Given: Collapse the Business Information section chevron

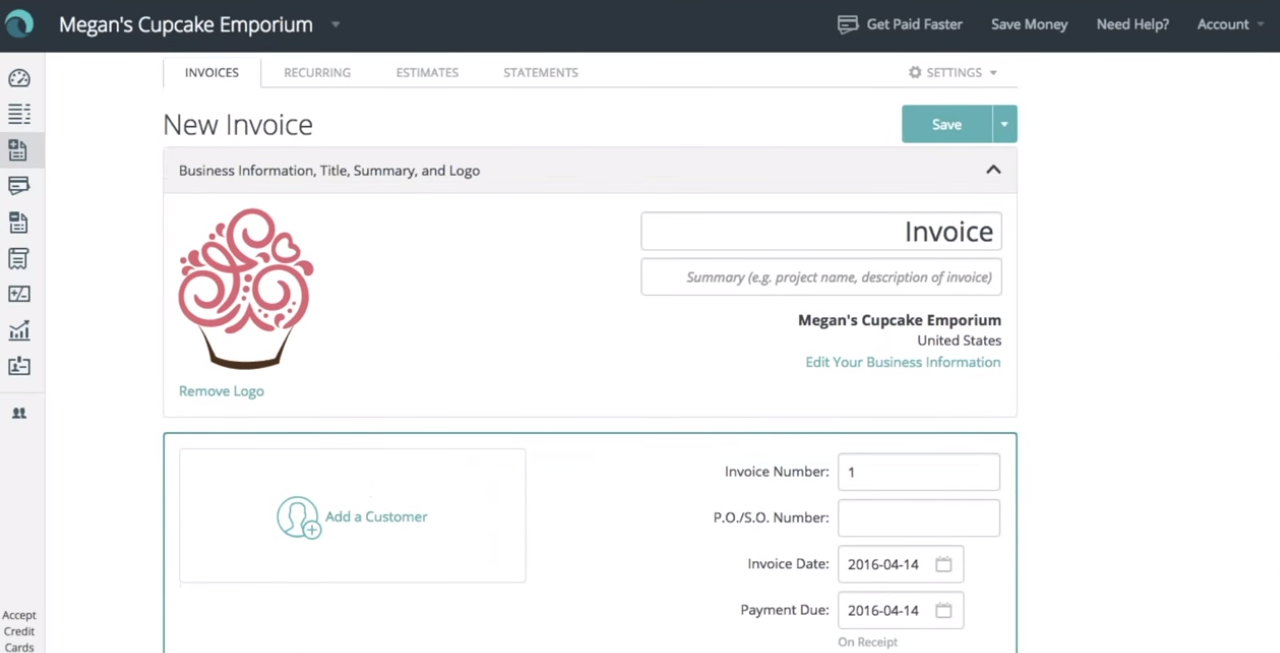Looking at the screenshot, I should click(993, 170).
